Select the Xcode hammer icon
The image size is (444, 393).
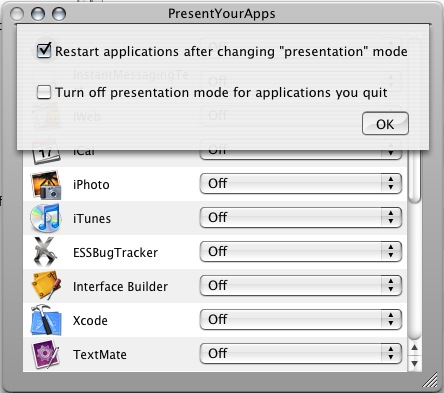click(46, 320)
